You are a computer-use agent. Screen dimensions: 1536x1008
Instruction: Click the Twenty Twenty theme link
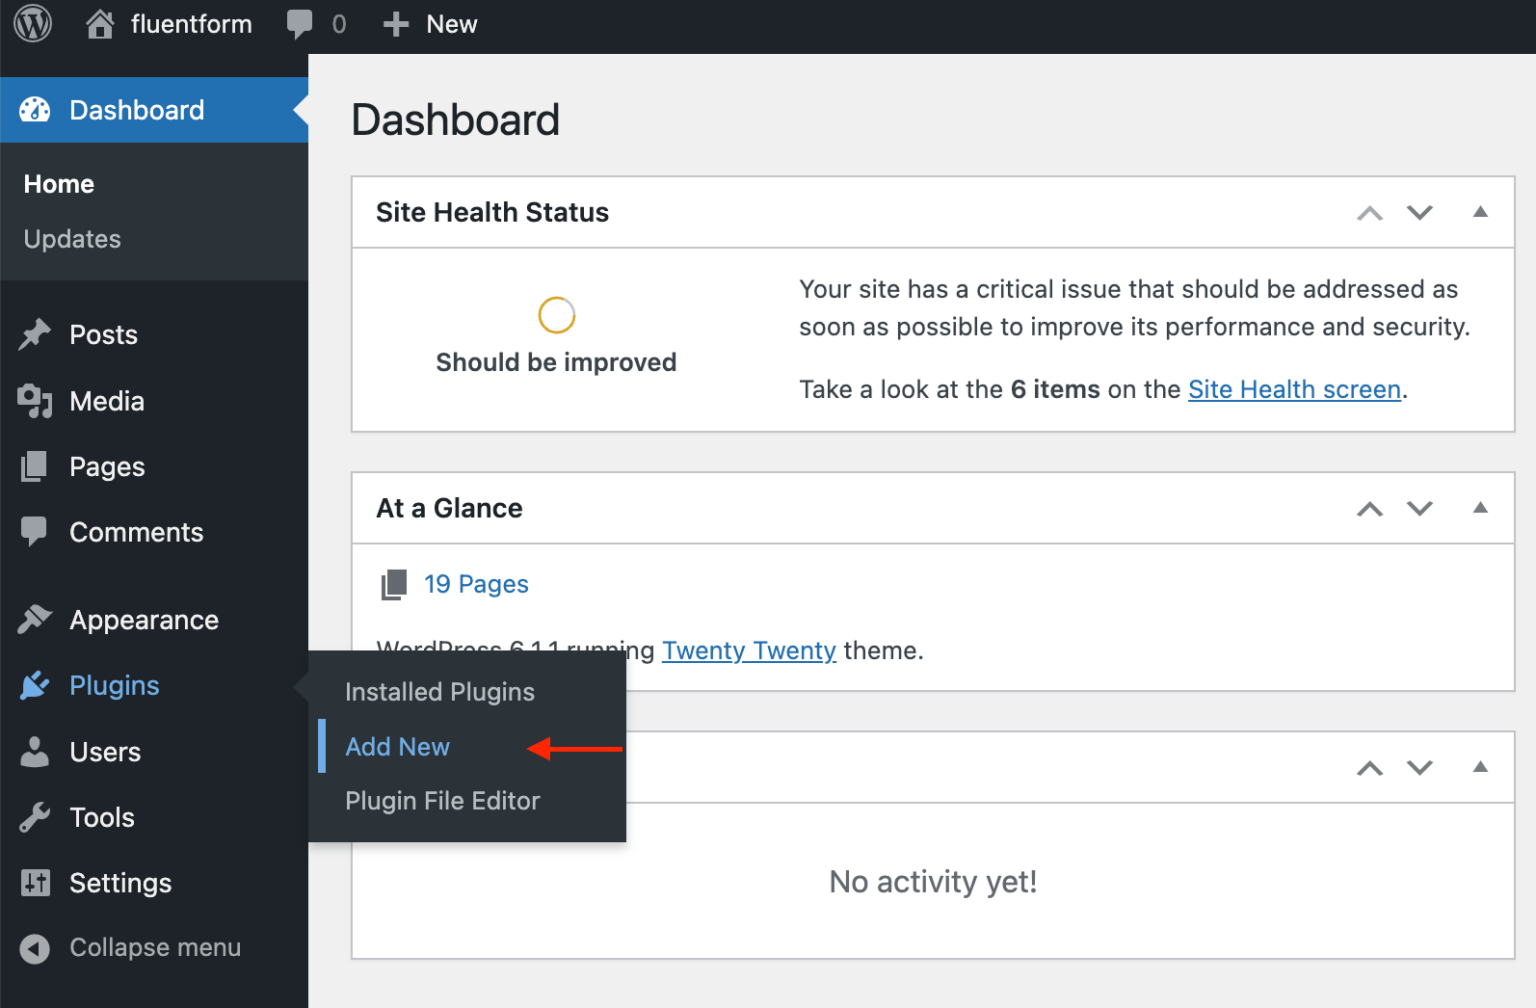(x=748, y=650)
